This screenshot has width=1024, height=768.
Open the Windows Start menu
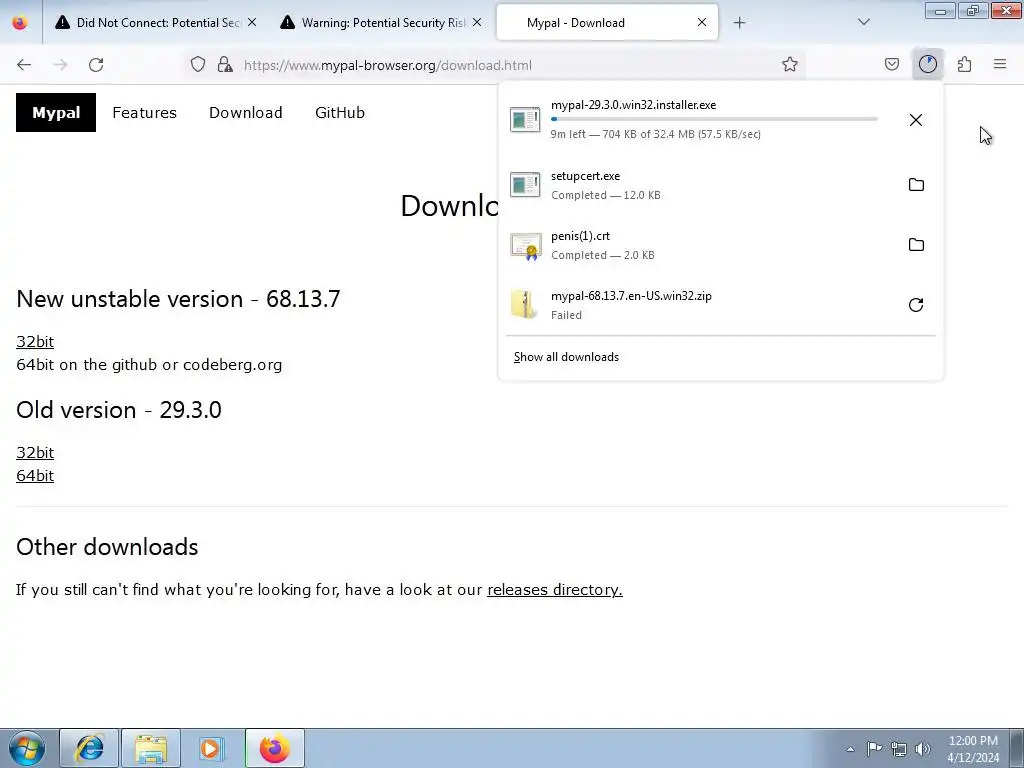pos(27,748)
